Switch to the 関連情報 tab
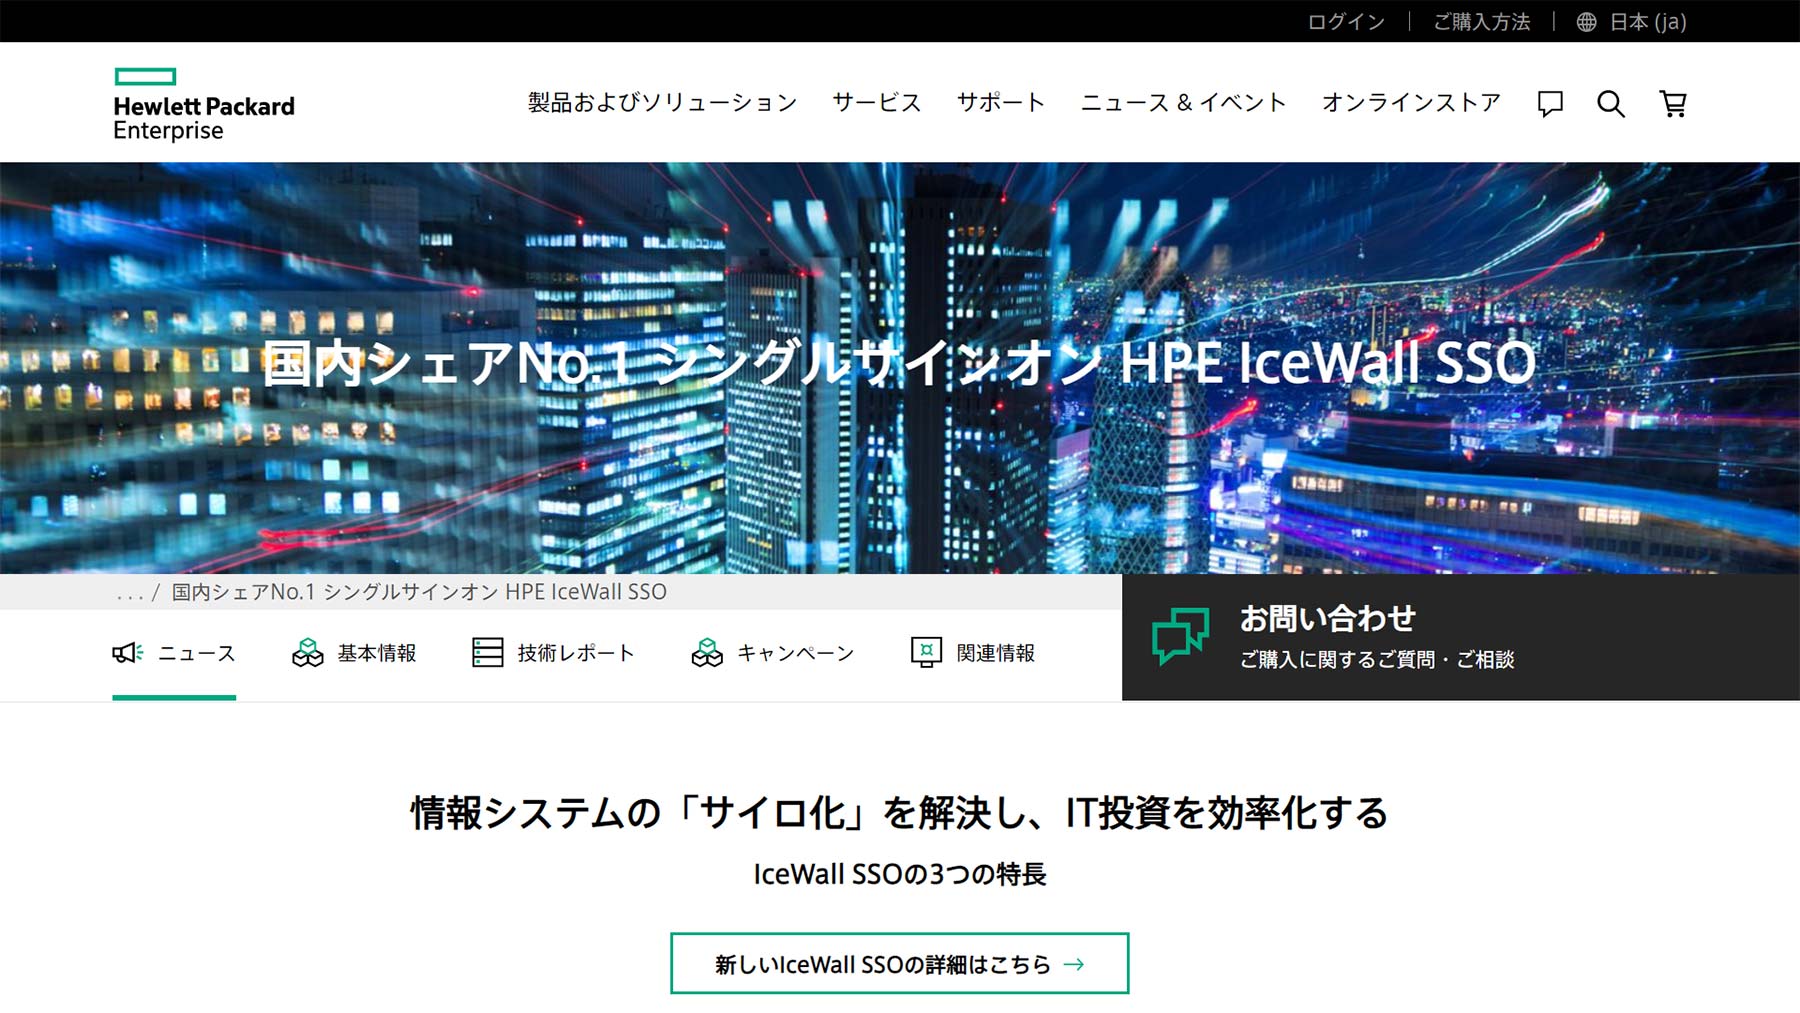 point(973,653)
